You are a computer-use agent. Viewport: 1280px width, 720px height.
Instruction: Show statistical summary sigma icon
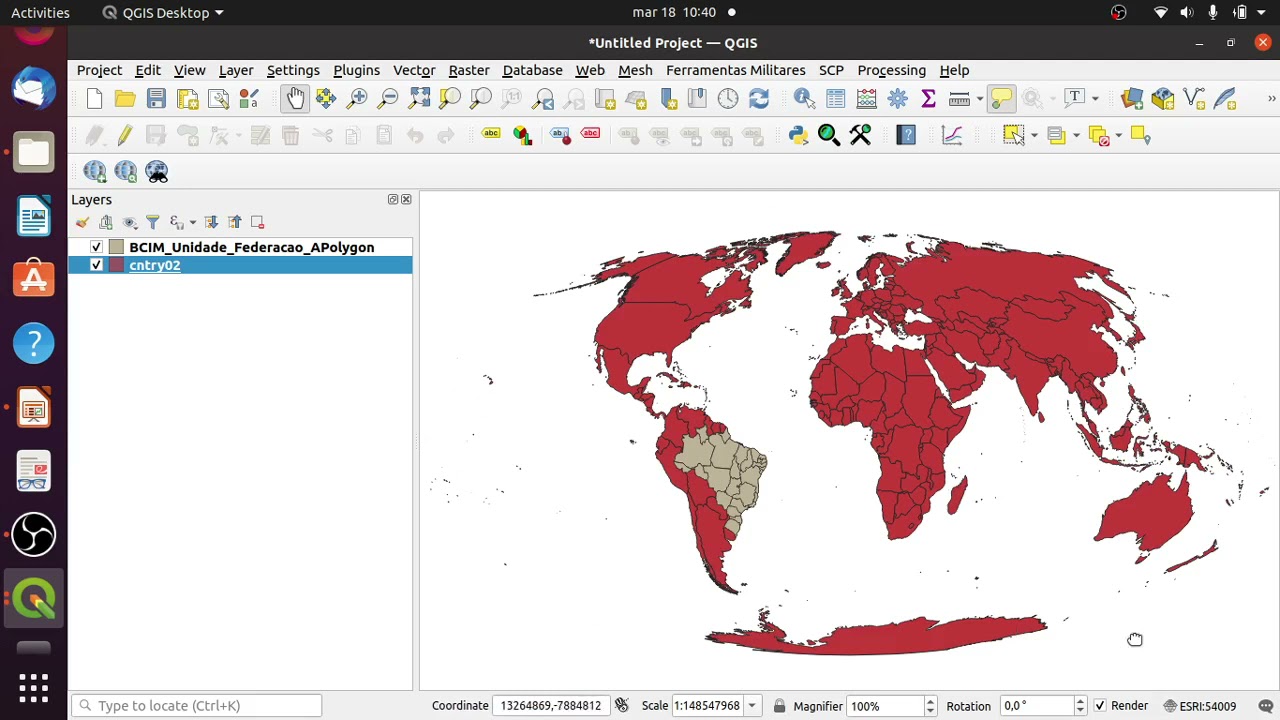(928, 99)
